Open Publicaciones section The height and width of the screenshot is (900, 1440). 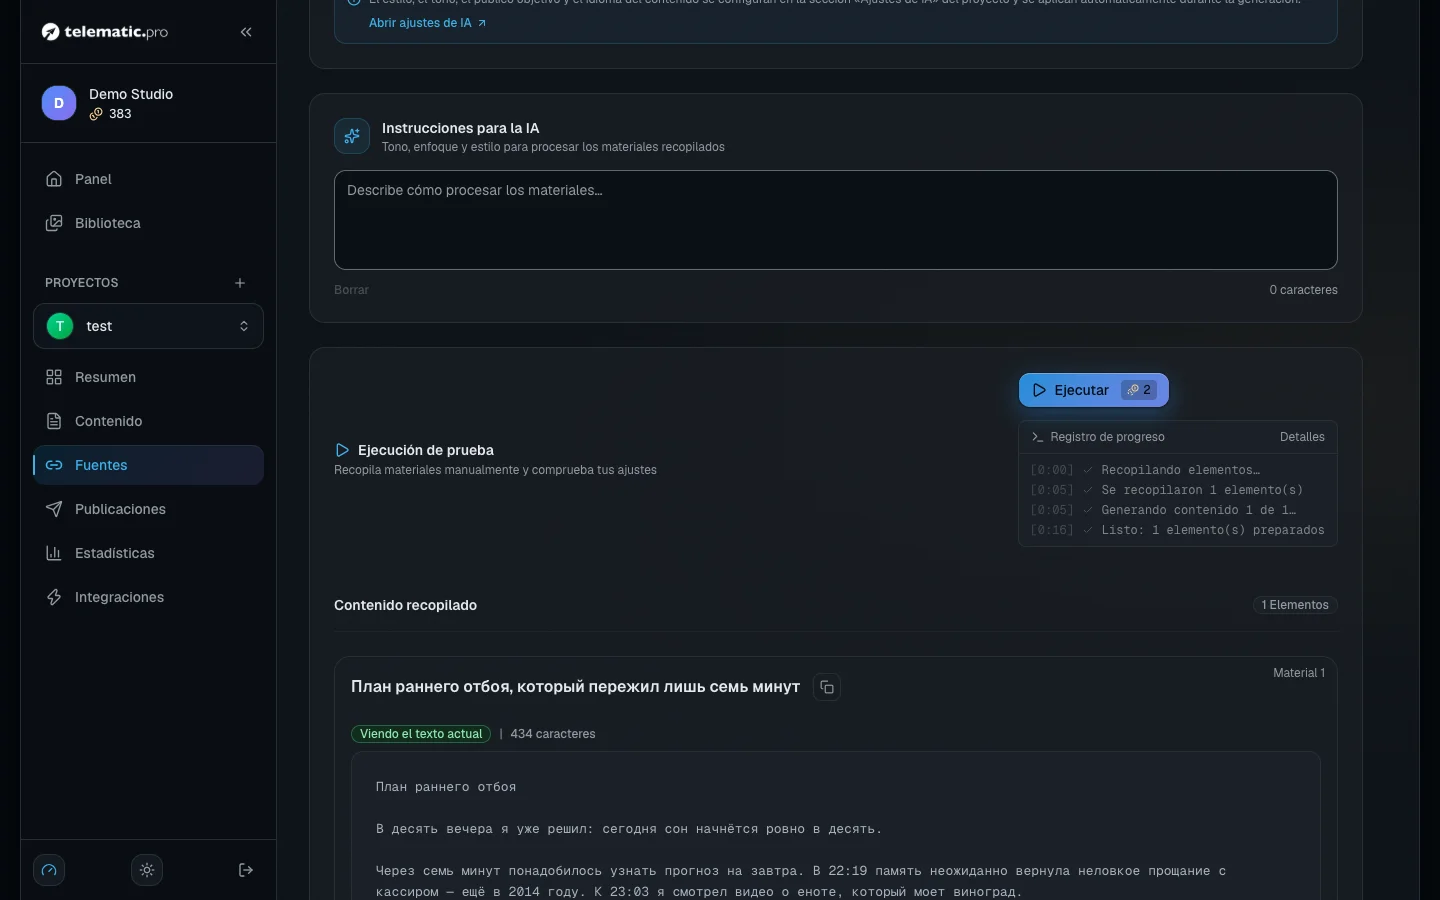click(x=148, y=509)
